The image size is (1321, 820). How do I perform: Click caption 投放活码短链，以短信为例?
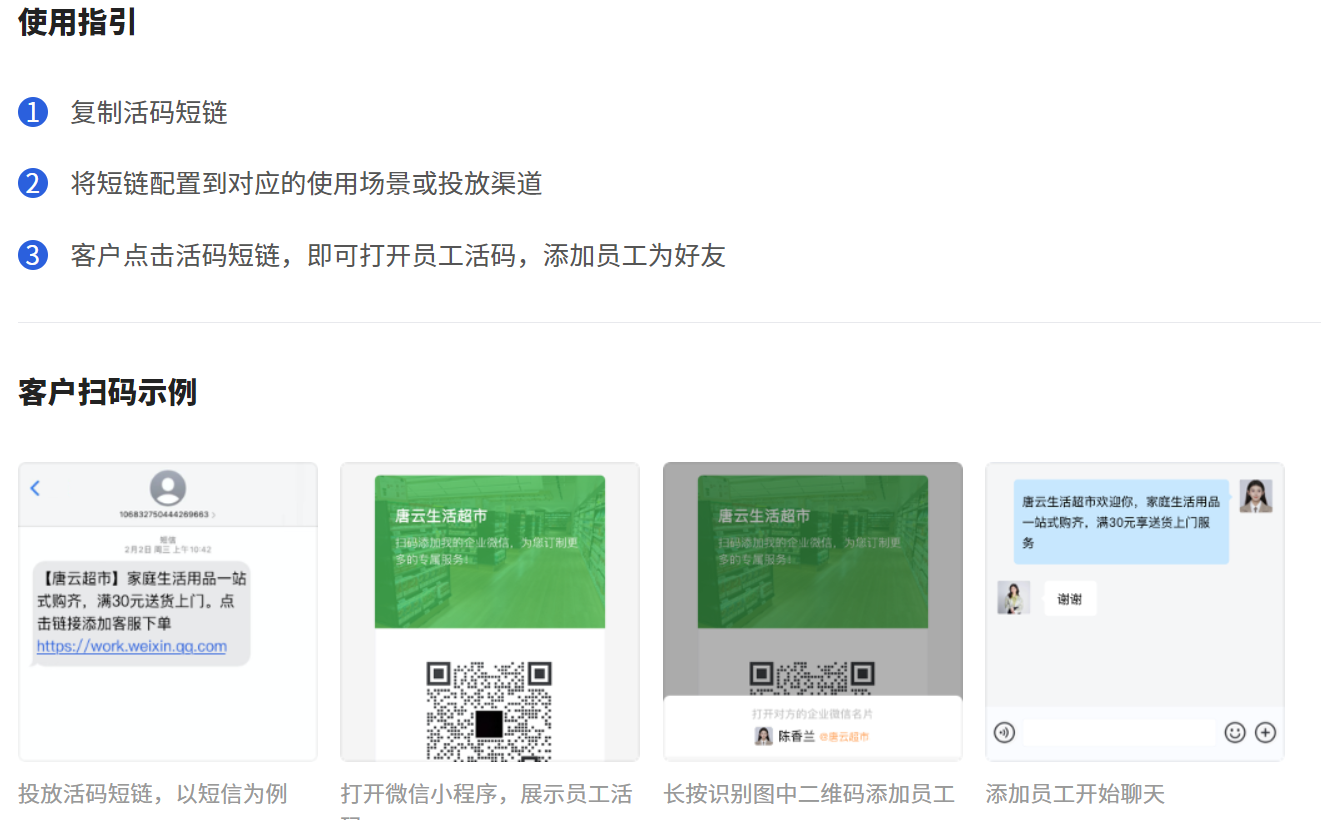point(153,794)
